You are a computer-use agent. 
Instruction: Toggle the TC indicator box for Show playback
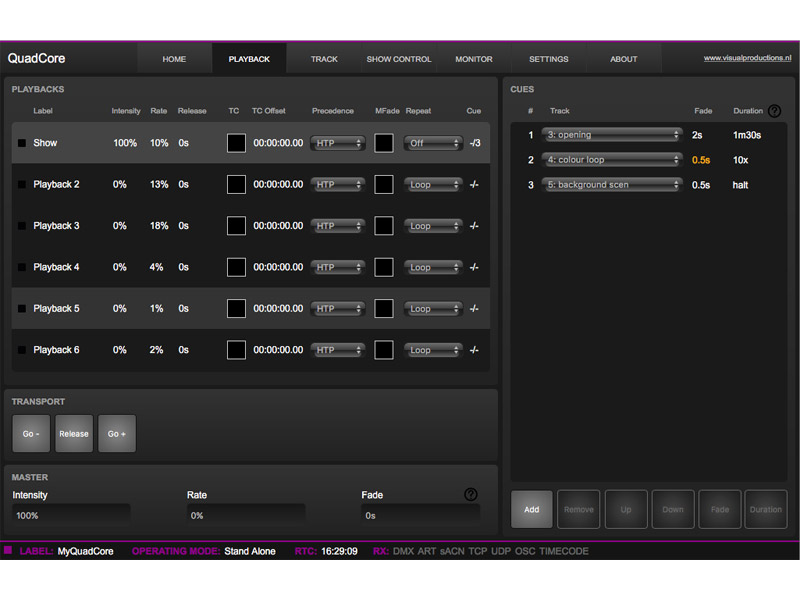point(236,142)
